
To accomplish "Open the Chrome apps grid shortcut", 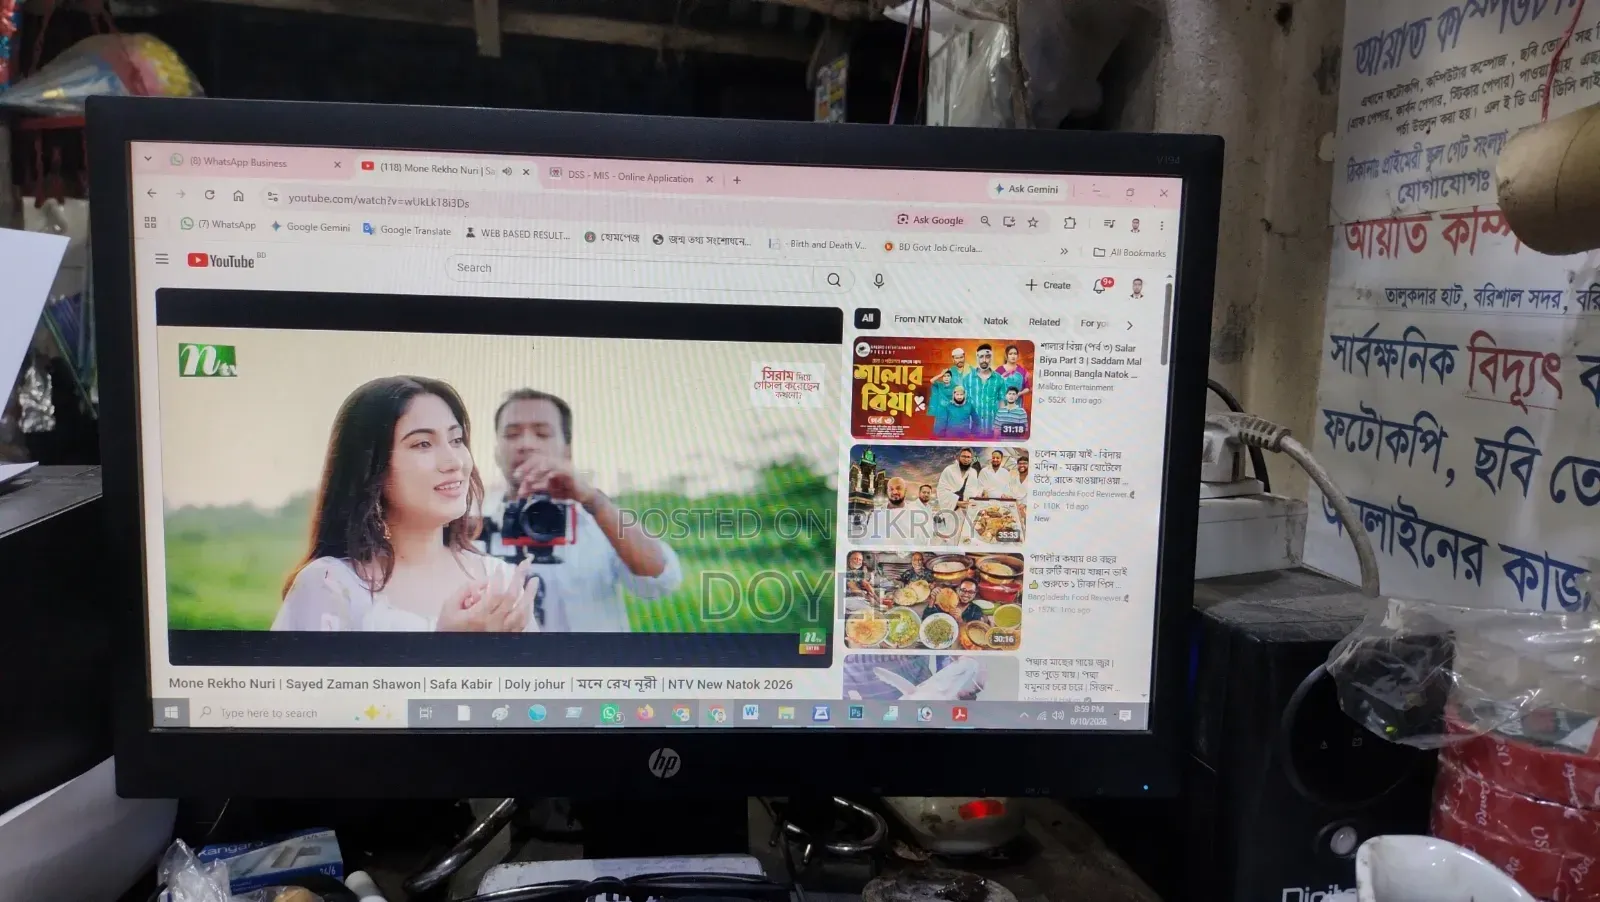I will [151, 222].
